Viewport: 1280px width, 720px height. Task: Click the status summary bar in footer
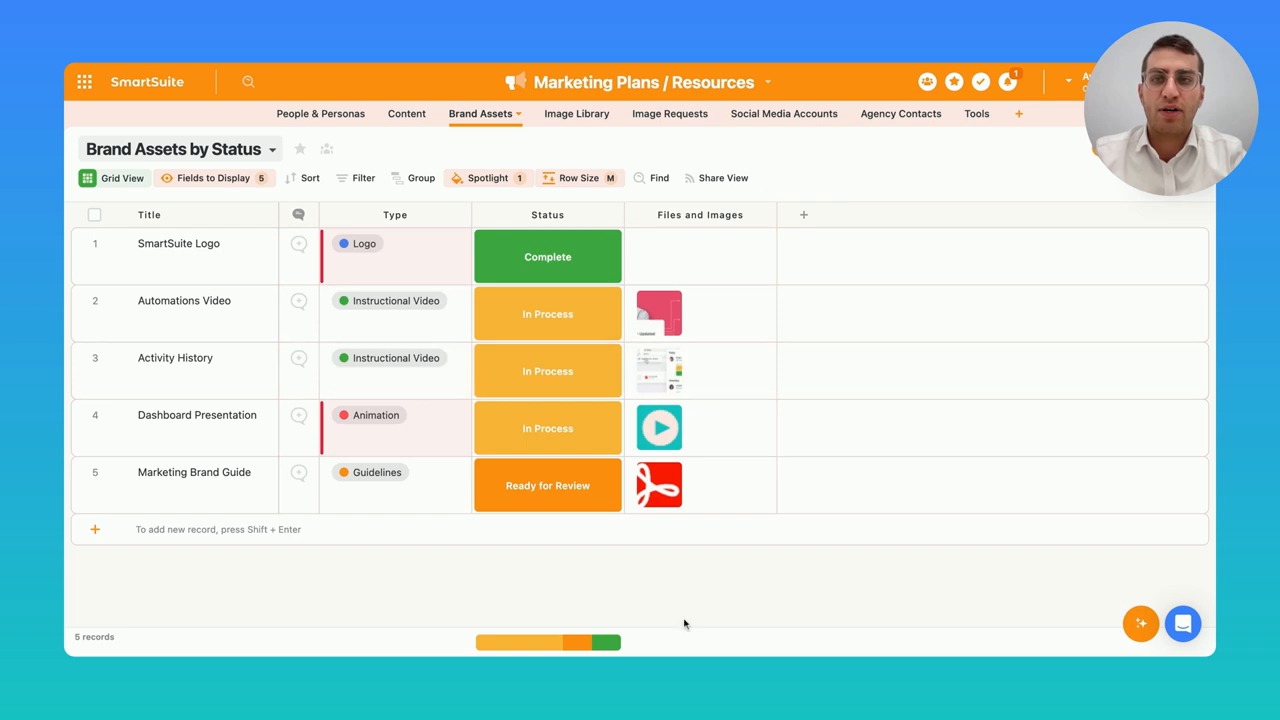[x=548, y=643]
